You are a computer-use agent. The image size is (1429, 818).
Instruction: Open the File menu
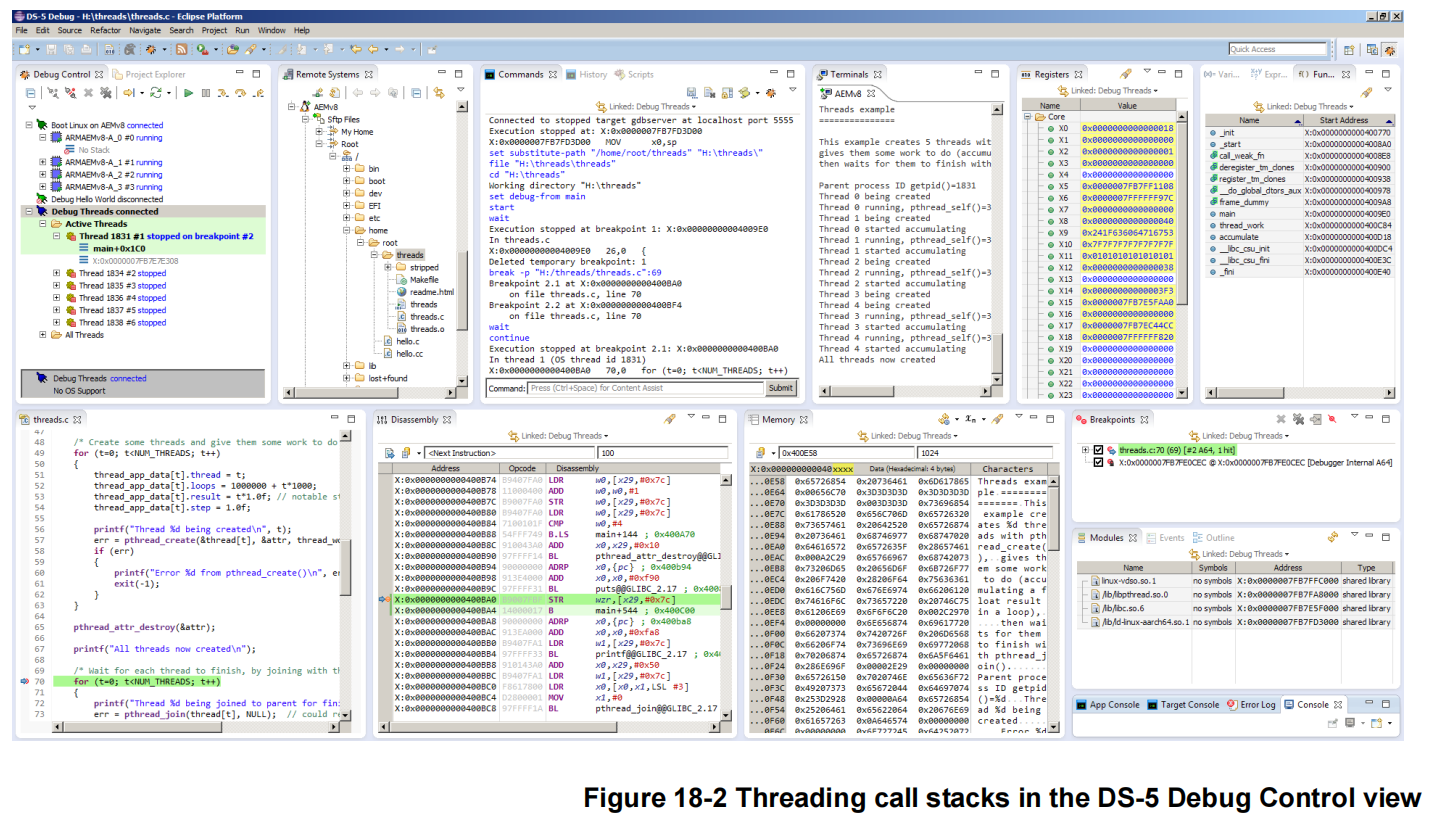21,30
